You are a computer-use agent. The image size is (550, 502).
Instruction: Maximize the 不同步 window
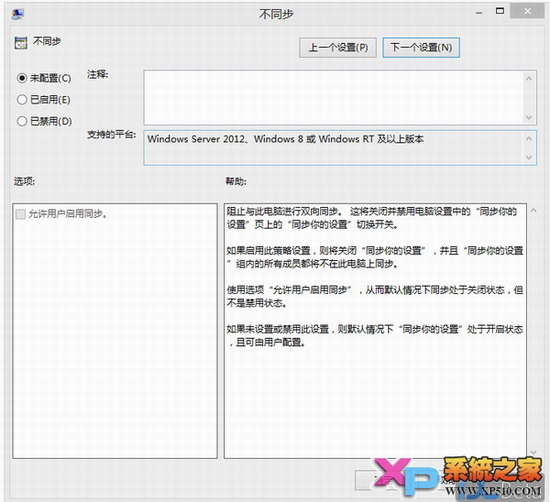coord(499,11)
